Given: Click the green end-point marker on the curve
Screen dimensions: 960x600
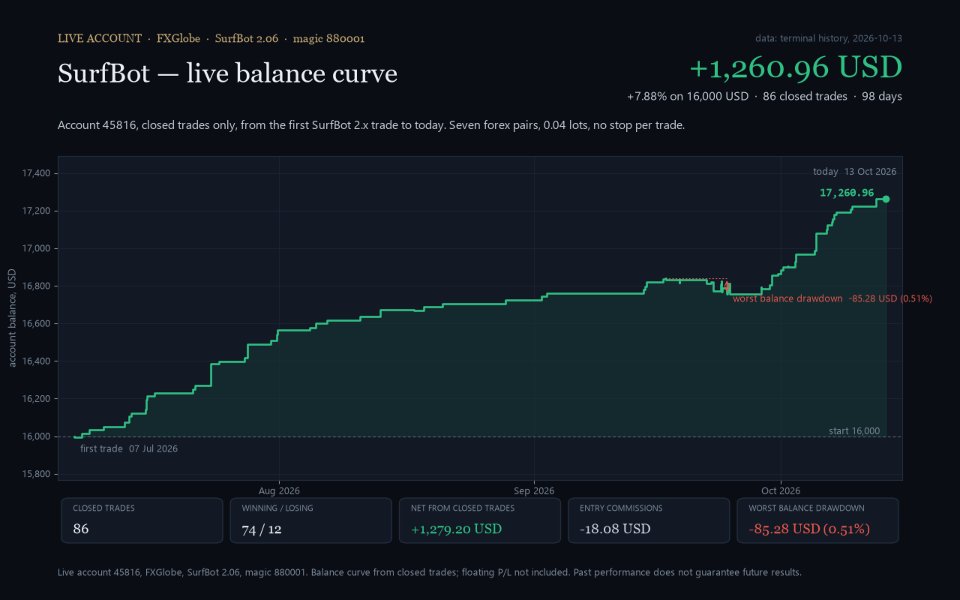Looking at the screenshot, I should 886,199.
